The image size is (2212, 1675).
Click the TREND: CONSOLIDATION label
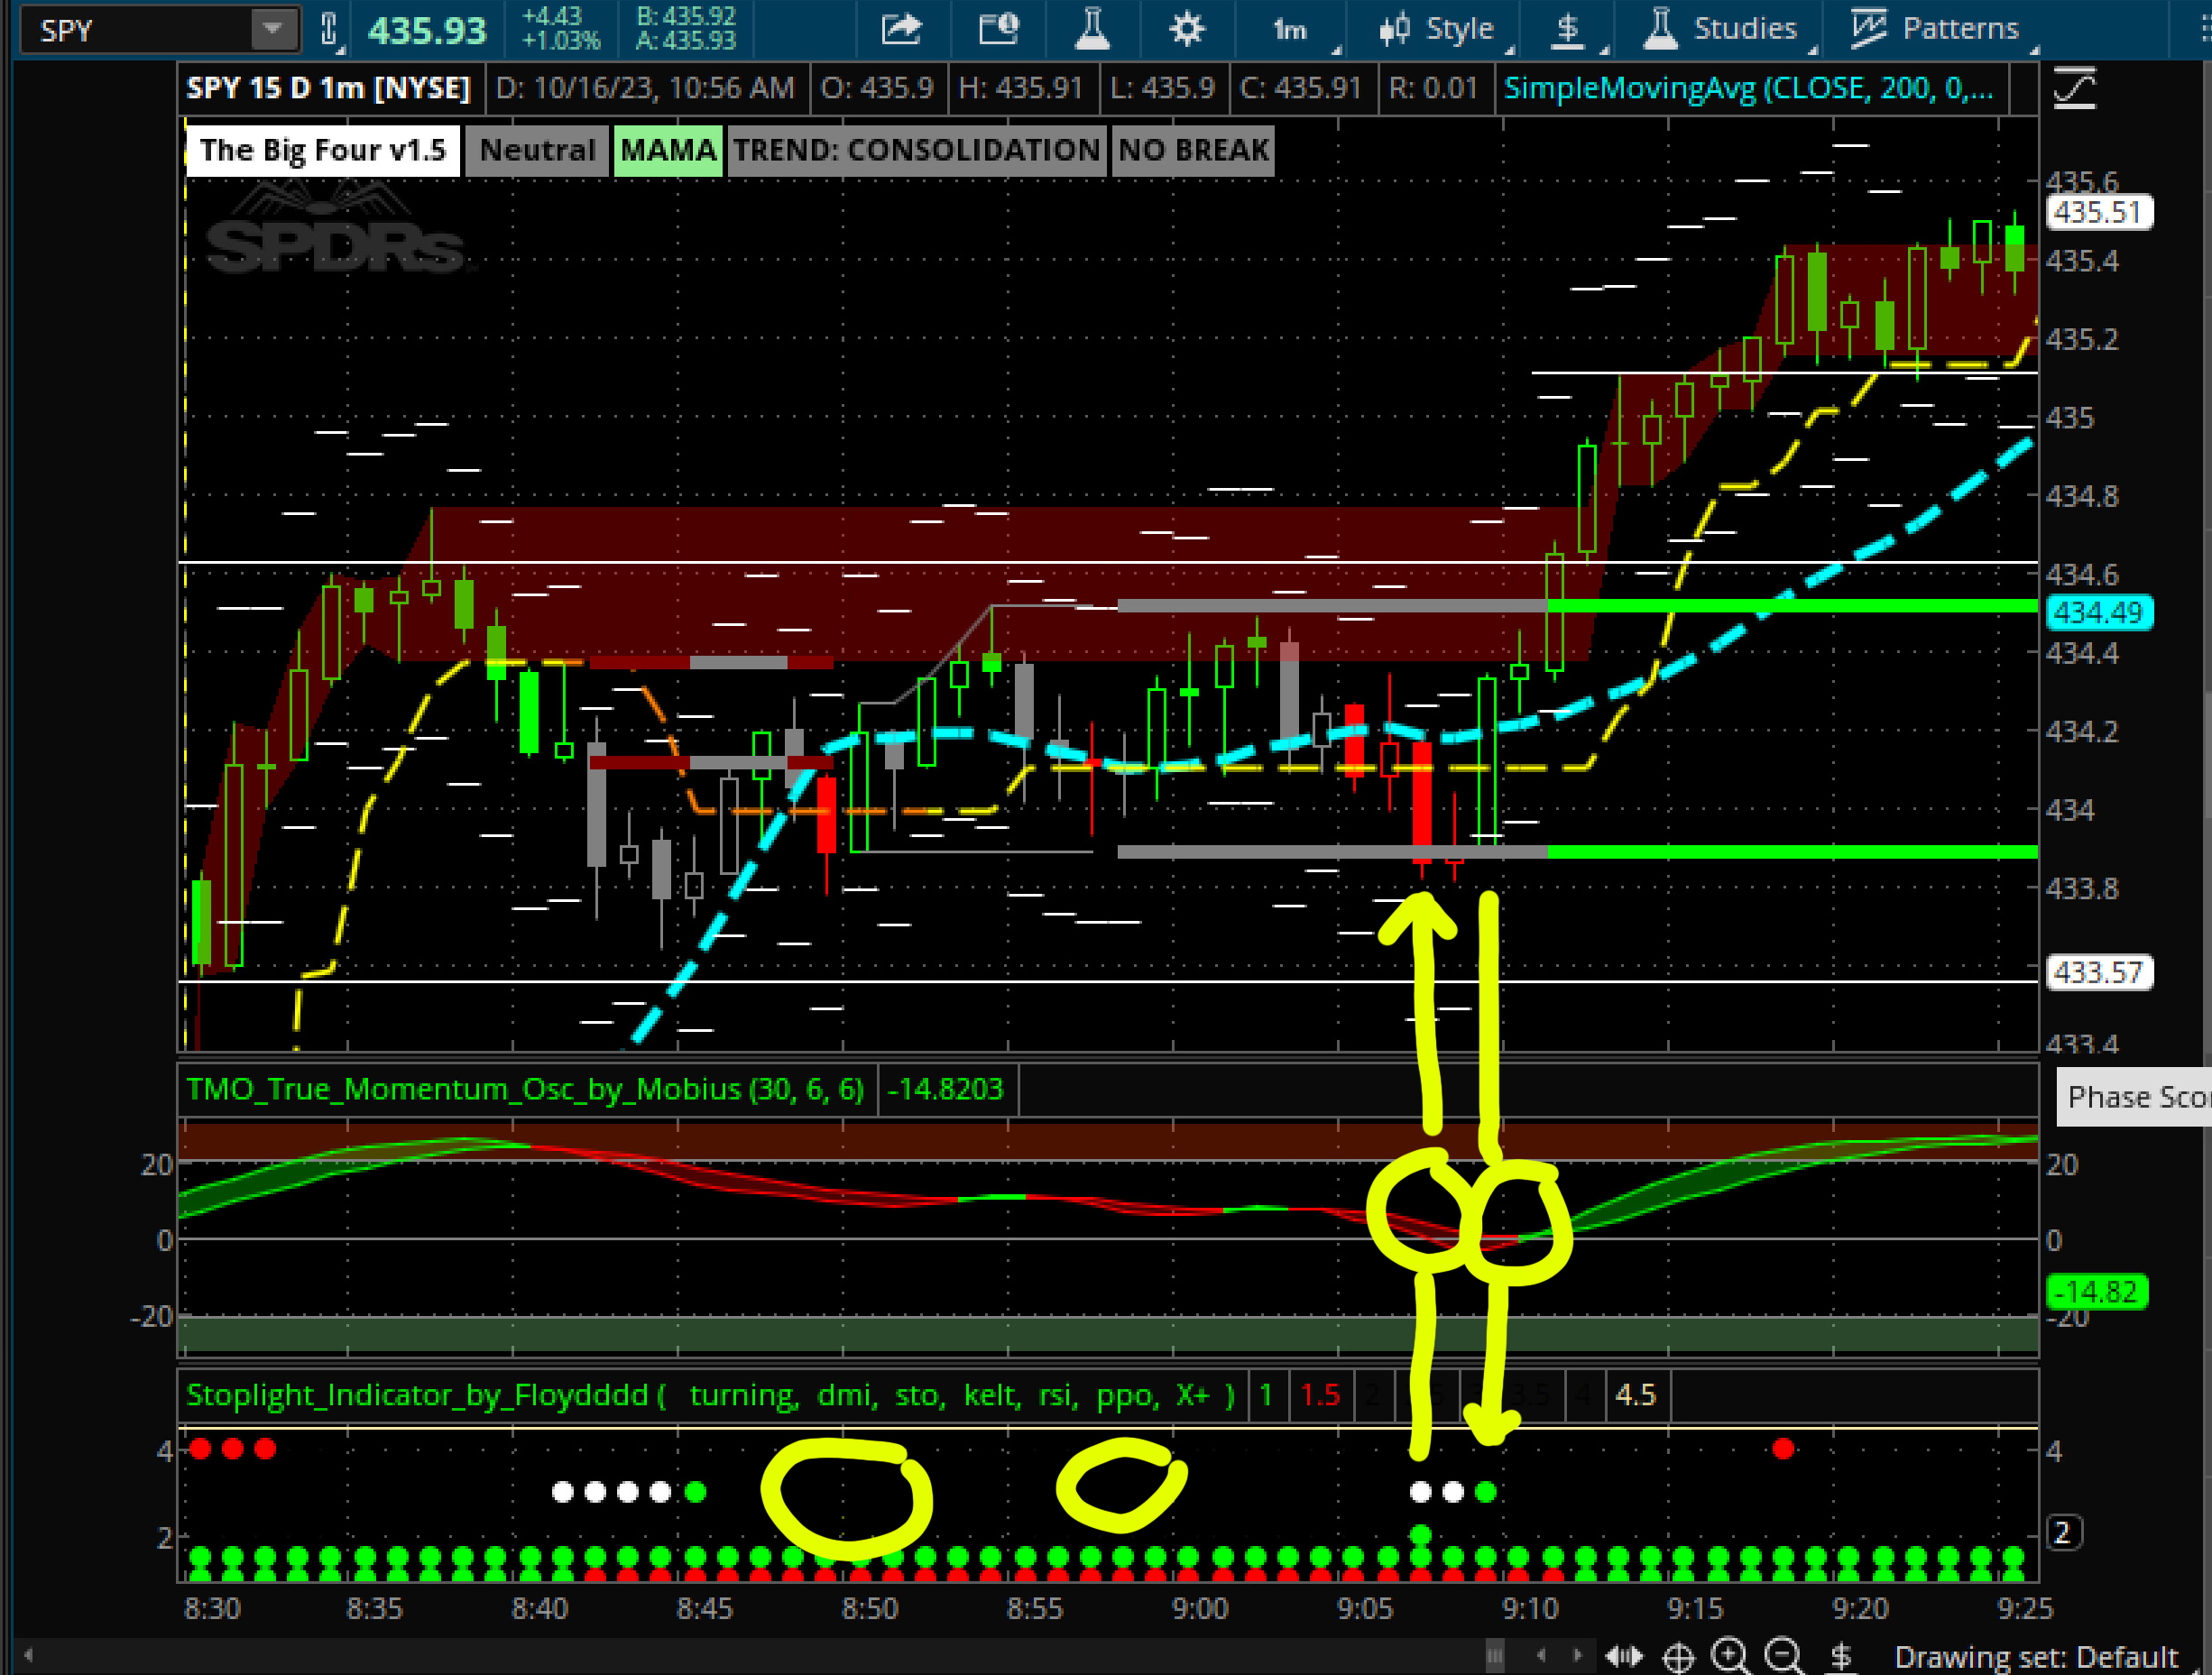click(x=917, y=150)
